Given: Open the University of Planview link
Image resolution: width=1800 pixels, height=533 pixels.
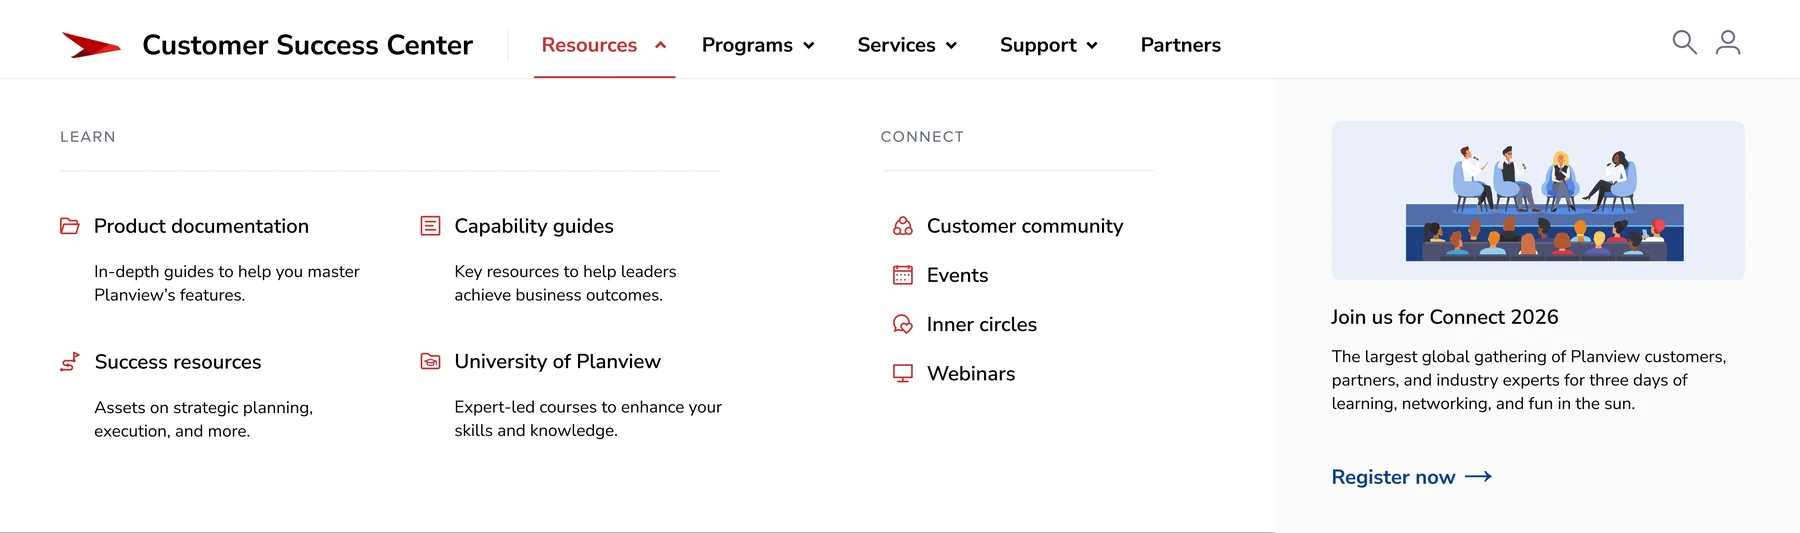Looking at the screenshot, I should pos(557,361).
